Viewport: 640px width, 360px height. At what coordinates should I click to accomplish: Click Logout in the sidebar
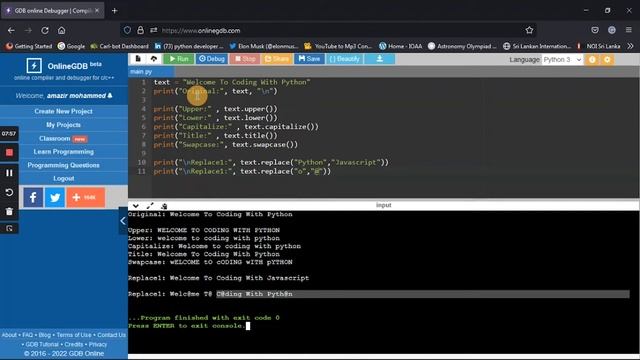(63, 178)
